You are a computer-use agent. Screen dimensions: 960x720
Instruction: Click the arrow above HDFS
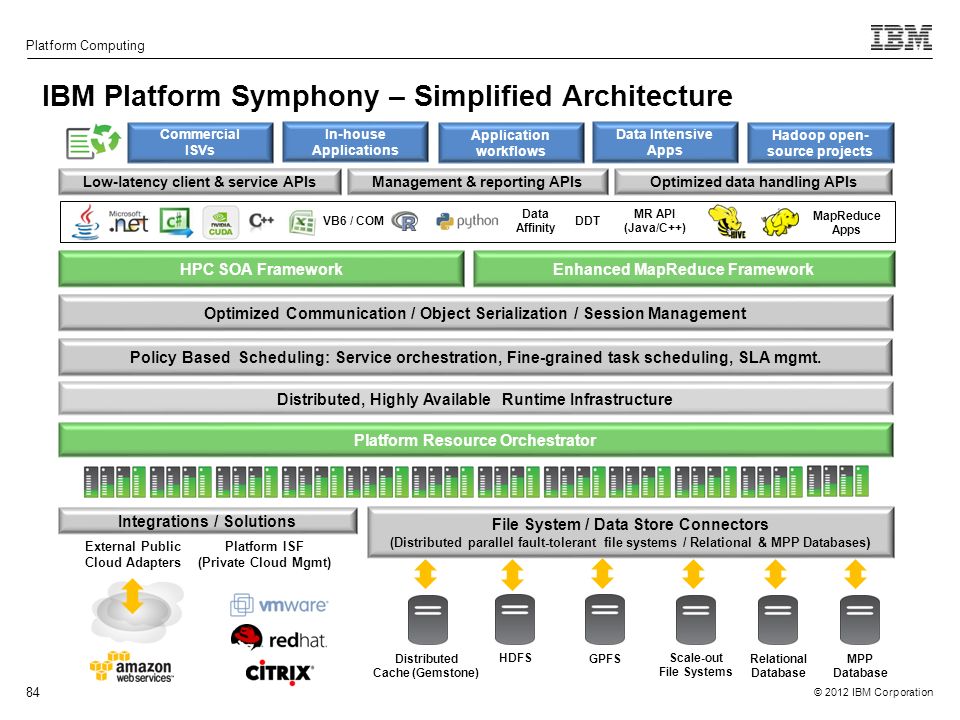coord(512,574)
